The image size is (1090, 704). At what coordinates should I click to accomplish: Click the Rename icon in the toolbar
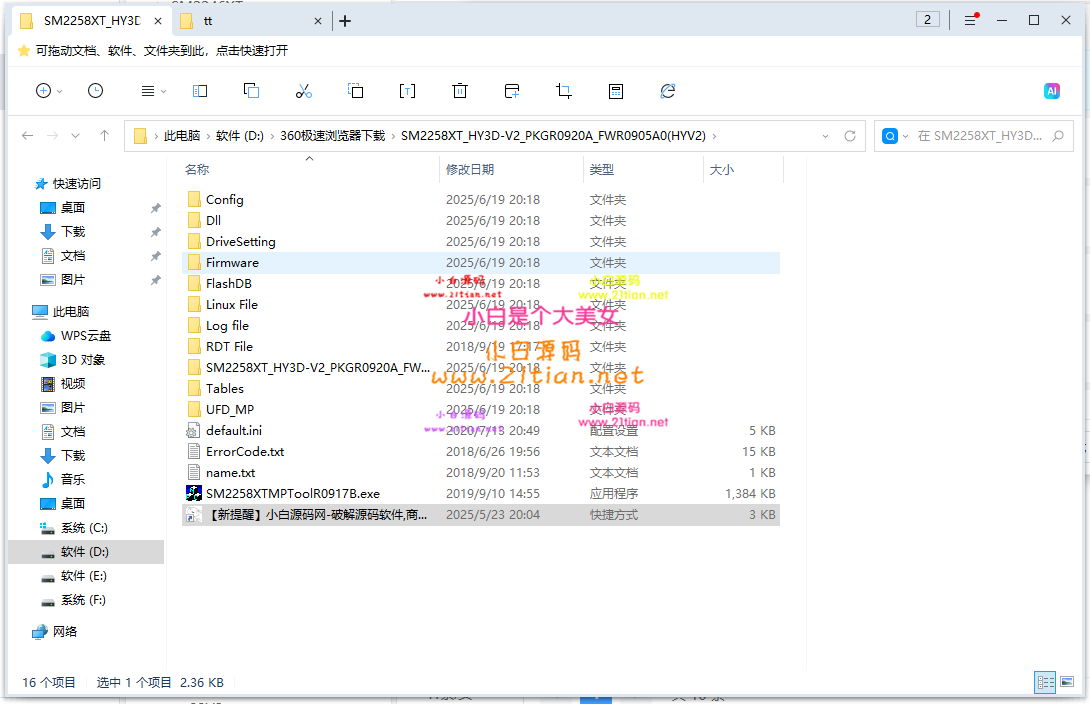(x=407, y=90)
